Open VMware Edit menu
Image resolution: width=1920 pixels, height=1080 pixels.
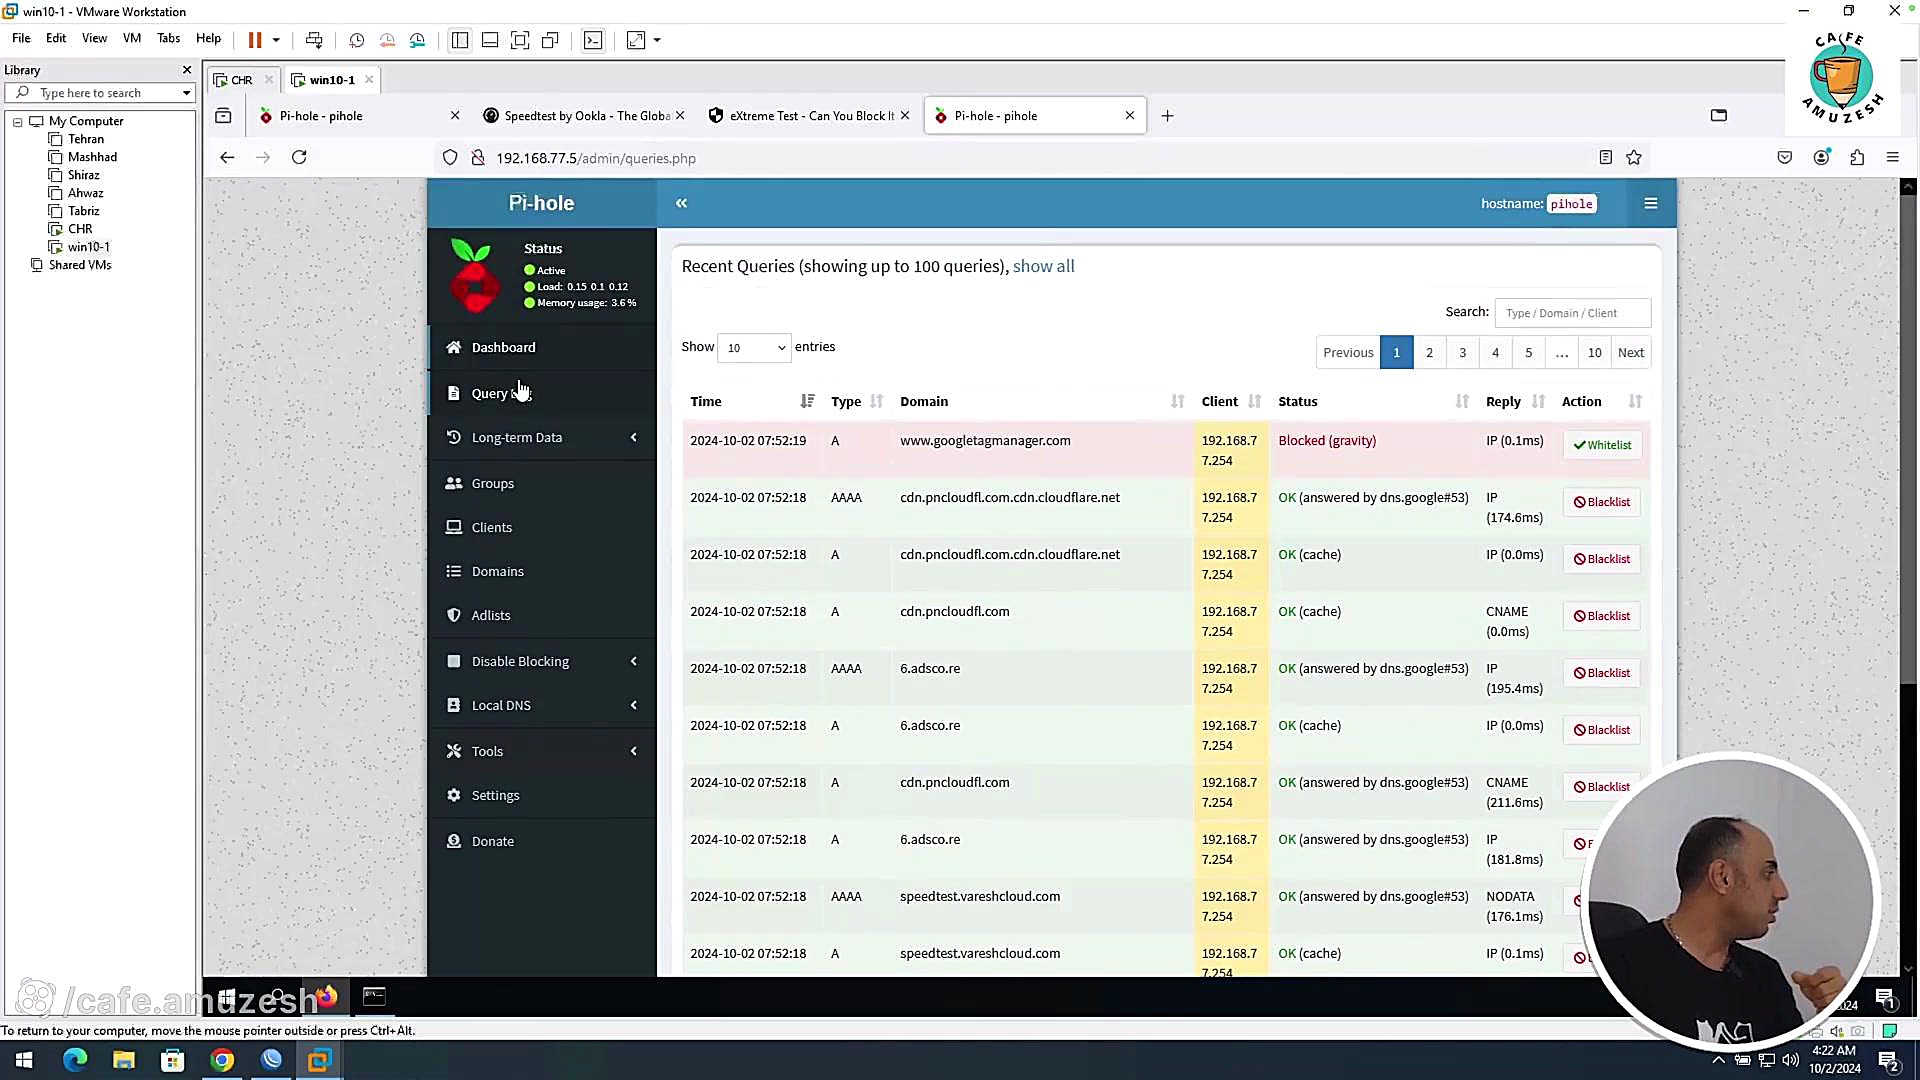click(x=56, y=38)
